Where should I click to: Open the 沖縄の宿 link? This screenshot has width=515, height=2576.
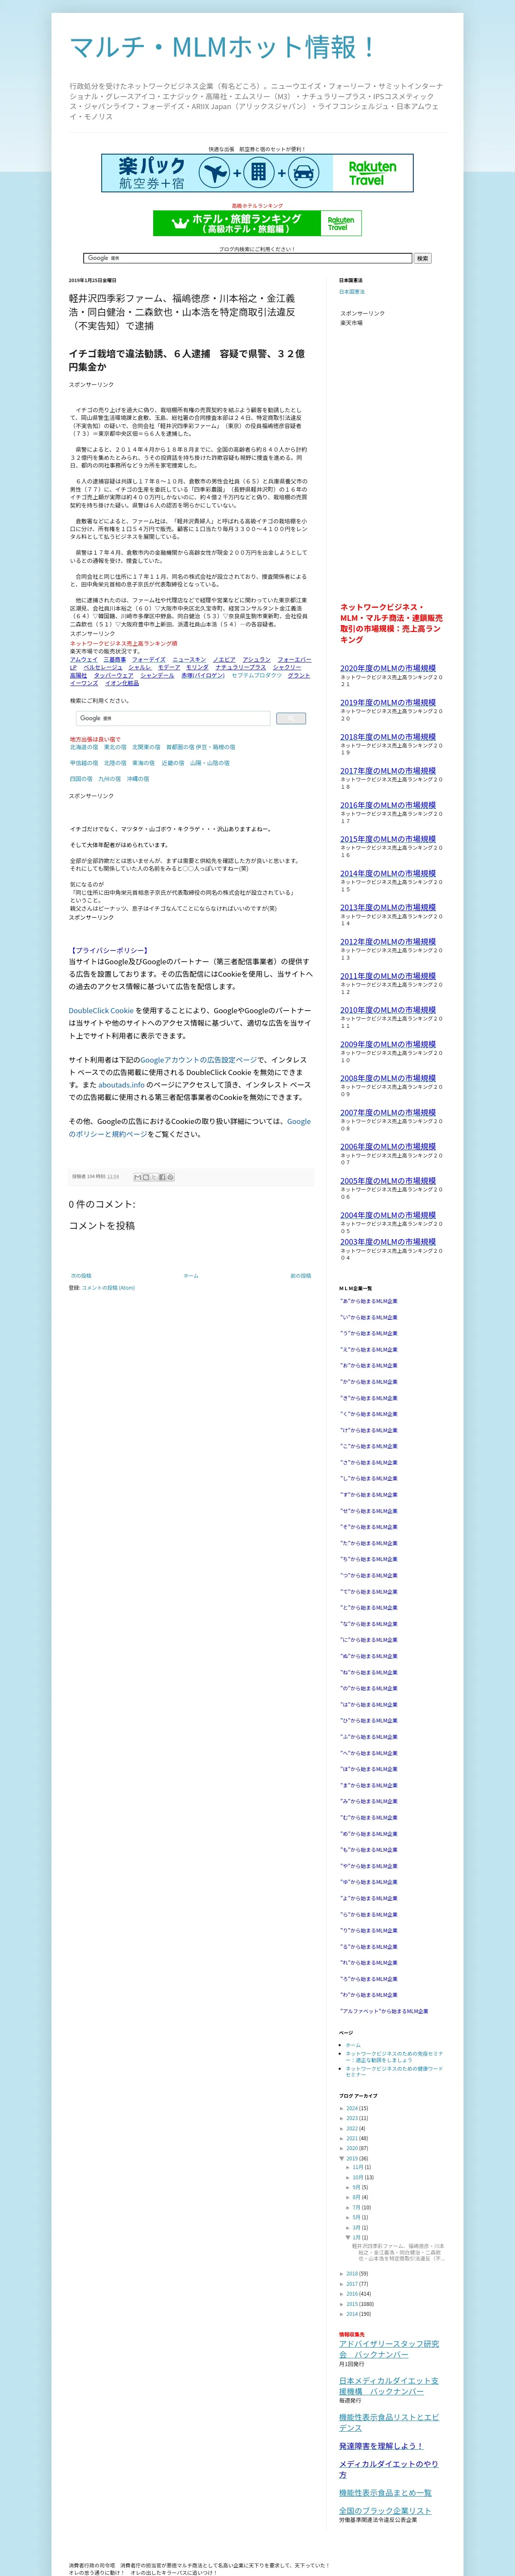point(138,779)
